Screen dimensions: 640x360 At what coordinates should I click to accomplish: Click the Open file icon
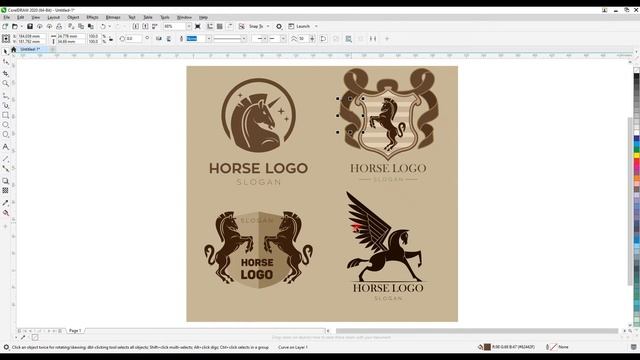tap(14, 26)
